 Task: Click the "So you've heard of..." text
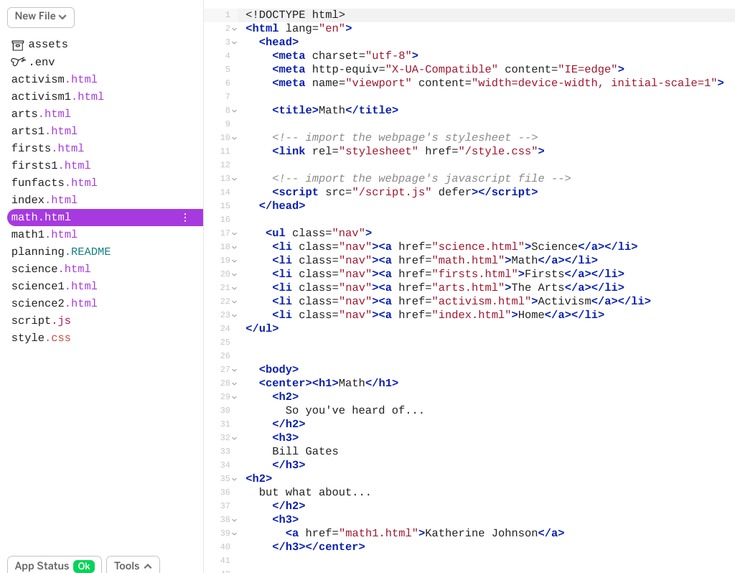pos(354,410)
